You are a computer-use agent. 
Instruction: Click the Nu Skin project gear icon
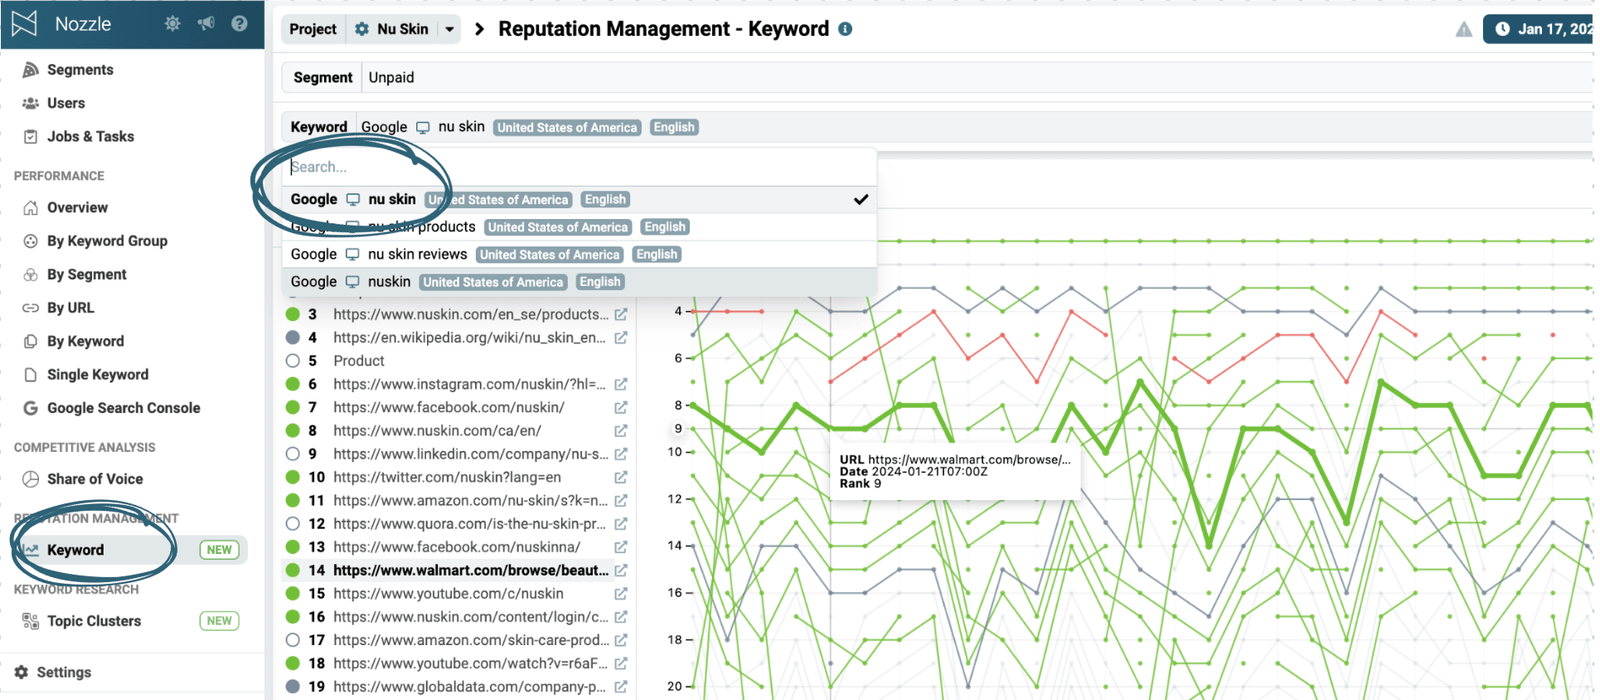362,29
